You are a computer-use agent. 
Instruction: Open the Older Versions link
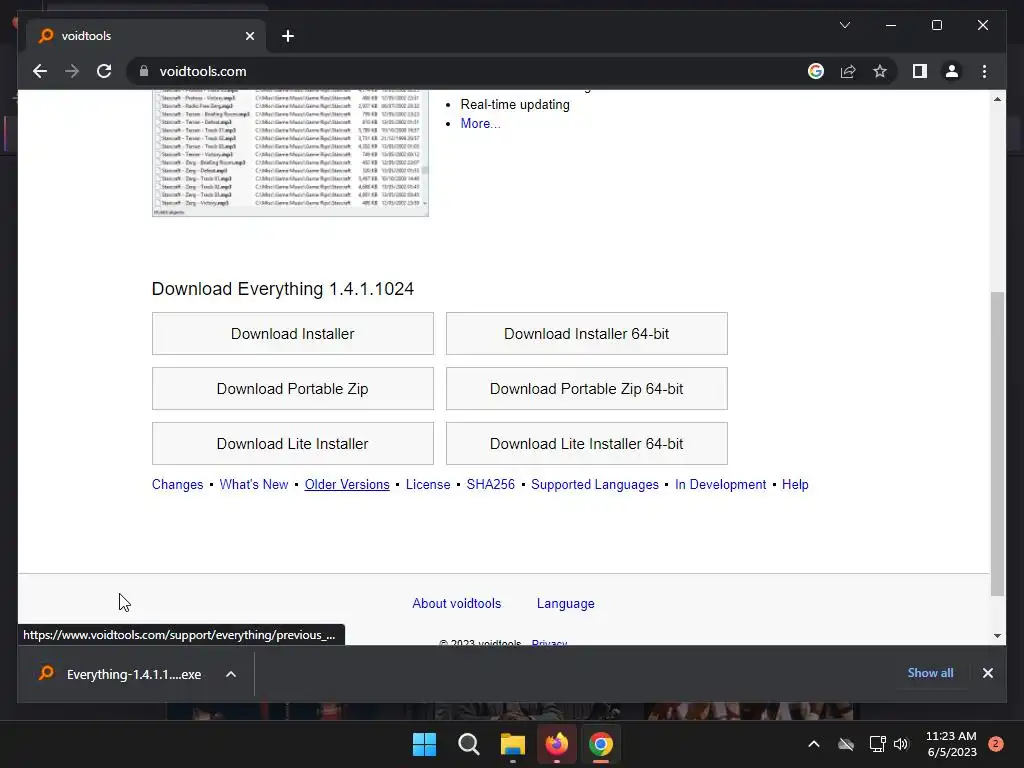pyautogui.click(x=347, y=485)
